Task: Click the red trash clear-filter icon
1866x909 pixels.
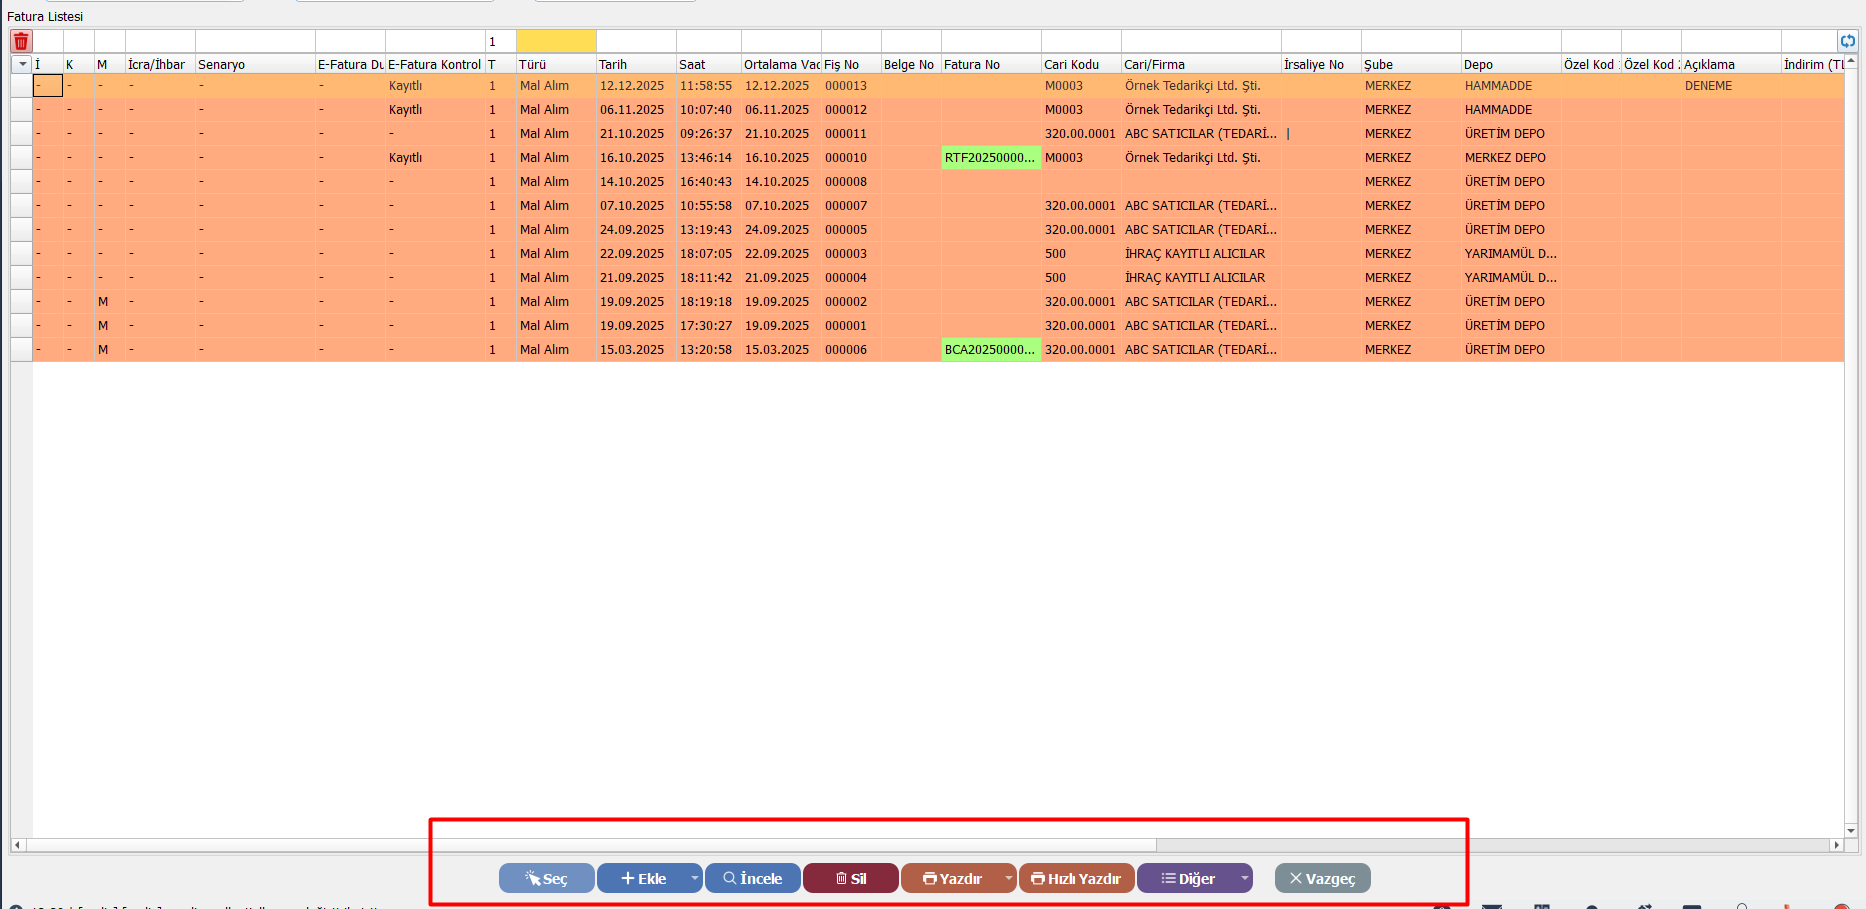Action: [x=21, y=41]
